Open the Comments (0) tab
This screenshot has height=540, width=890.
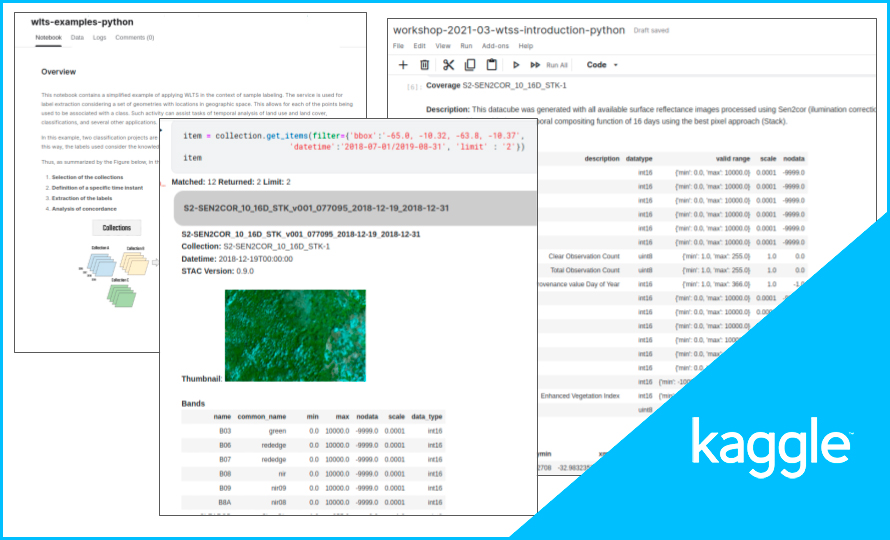coord(135,37)
